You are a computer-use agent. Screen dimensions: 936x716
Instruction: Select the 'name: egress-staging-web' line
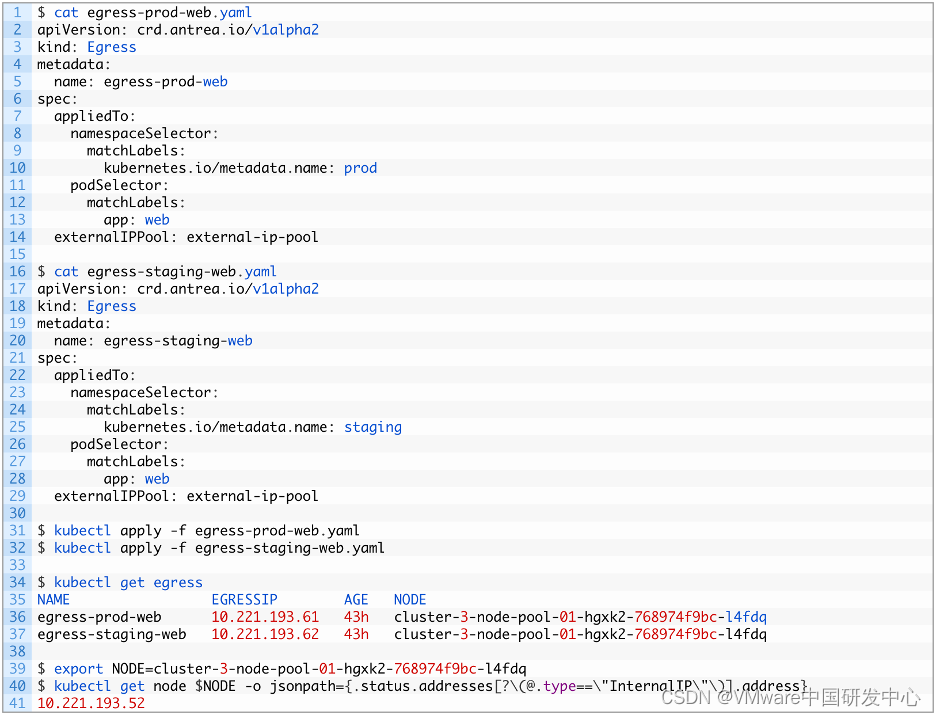(153, 341)
